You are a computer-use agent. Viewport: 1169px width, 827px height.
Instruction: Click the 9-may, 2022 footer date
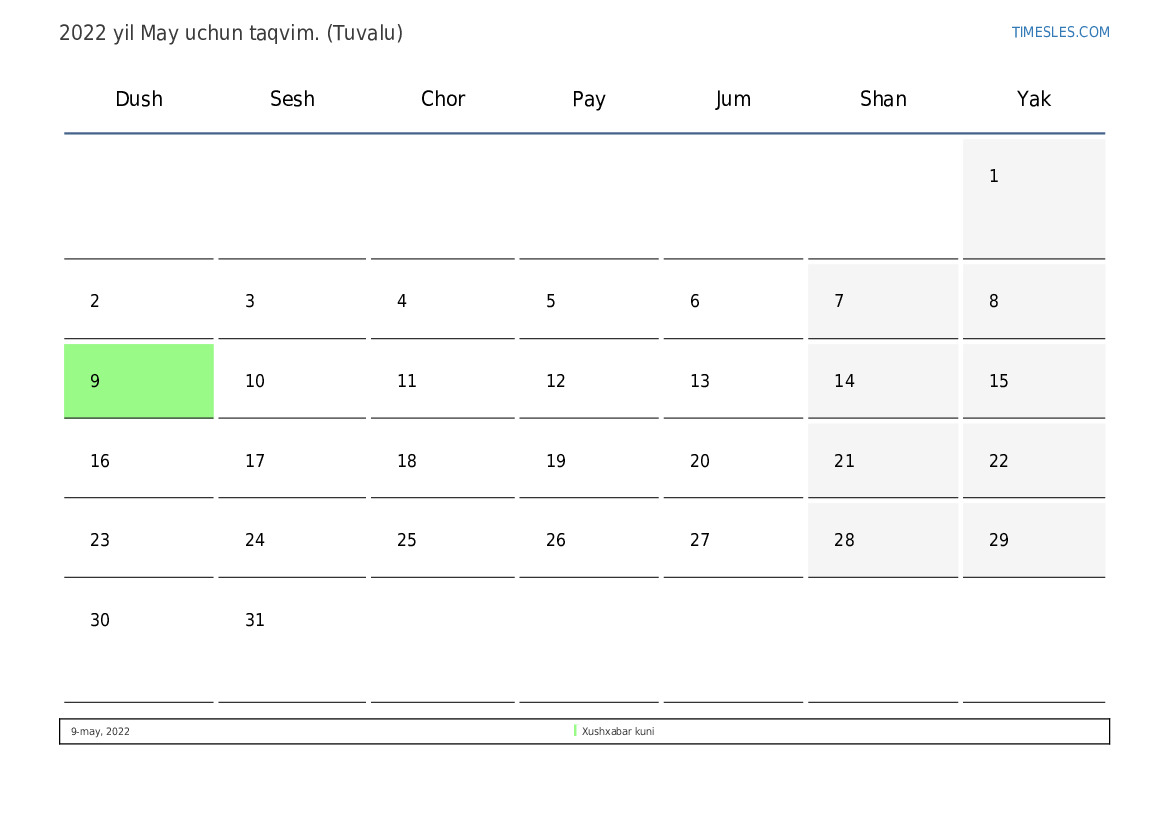tap(100, 732)
